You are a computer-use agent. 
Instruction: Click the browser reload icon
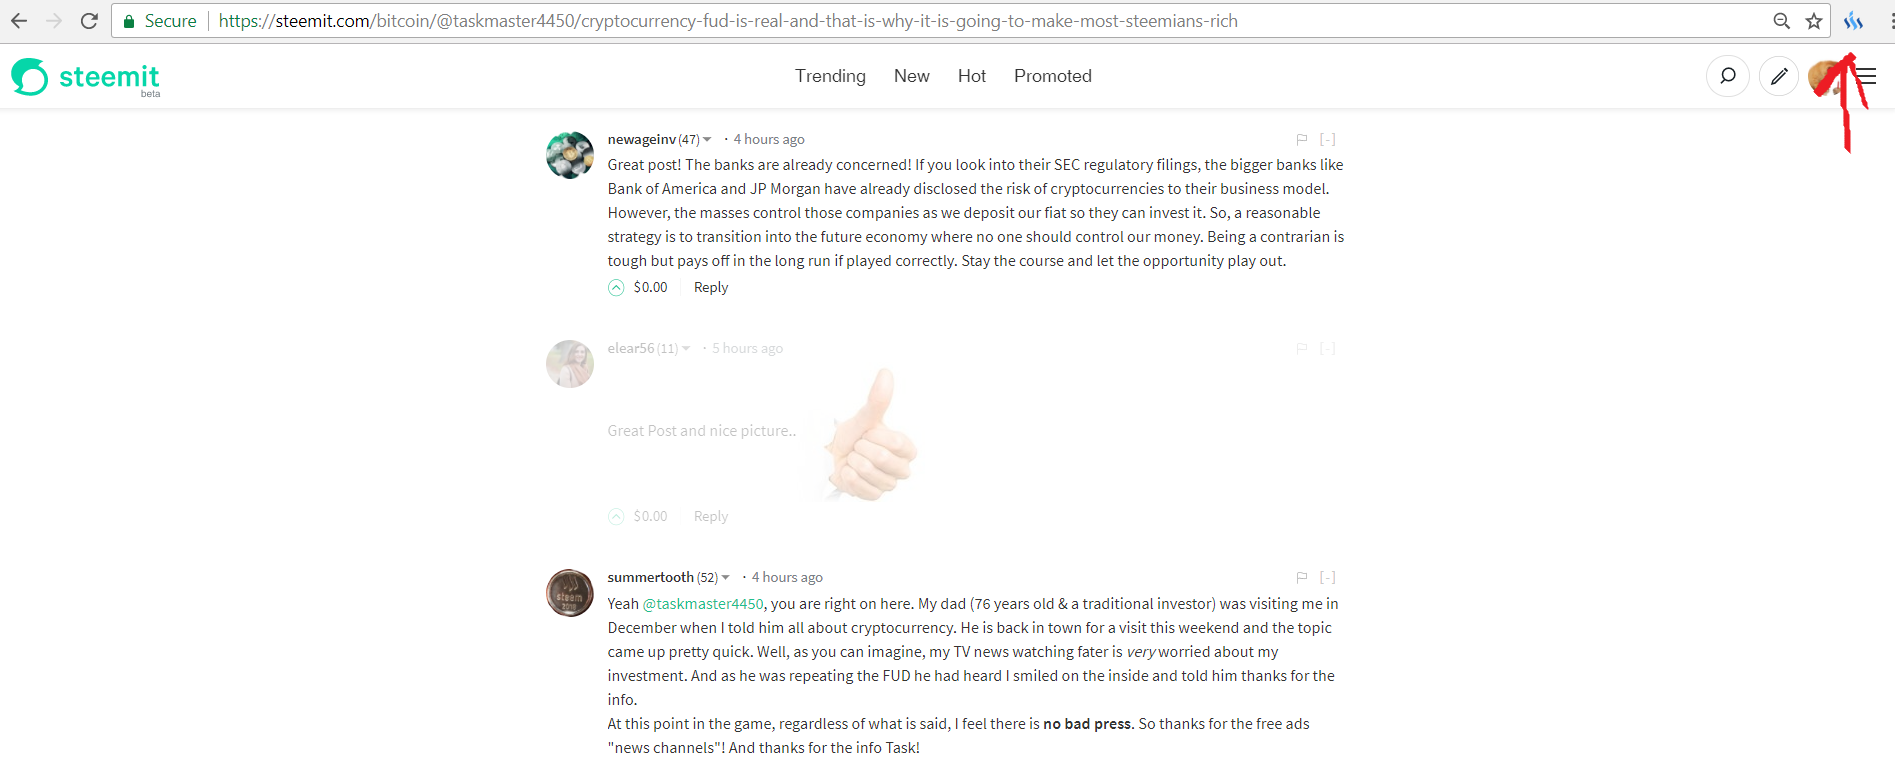89,21
